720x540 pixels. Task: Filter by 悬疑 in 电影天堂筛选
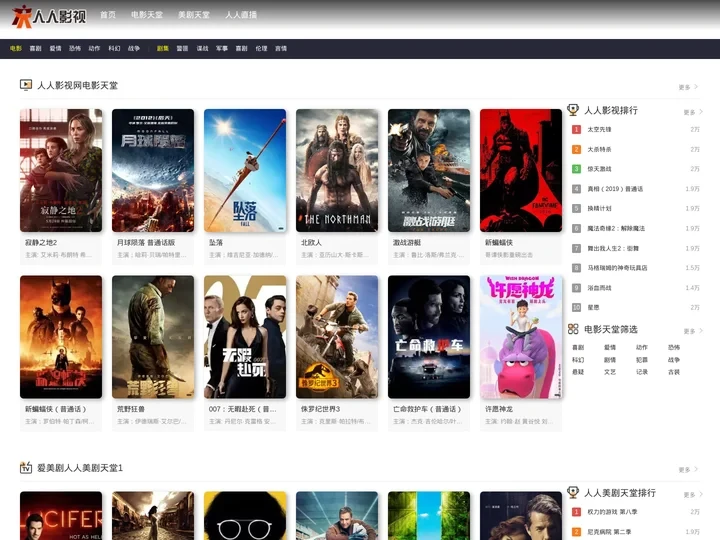[x=578, y=372]
